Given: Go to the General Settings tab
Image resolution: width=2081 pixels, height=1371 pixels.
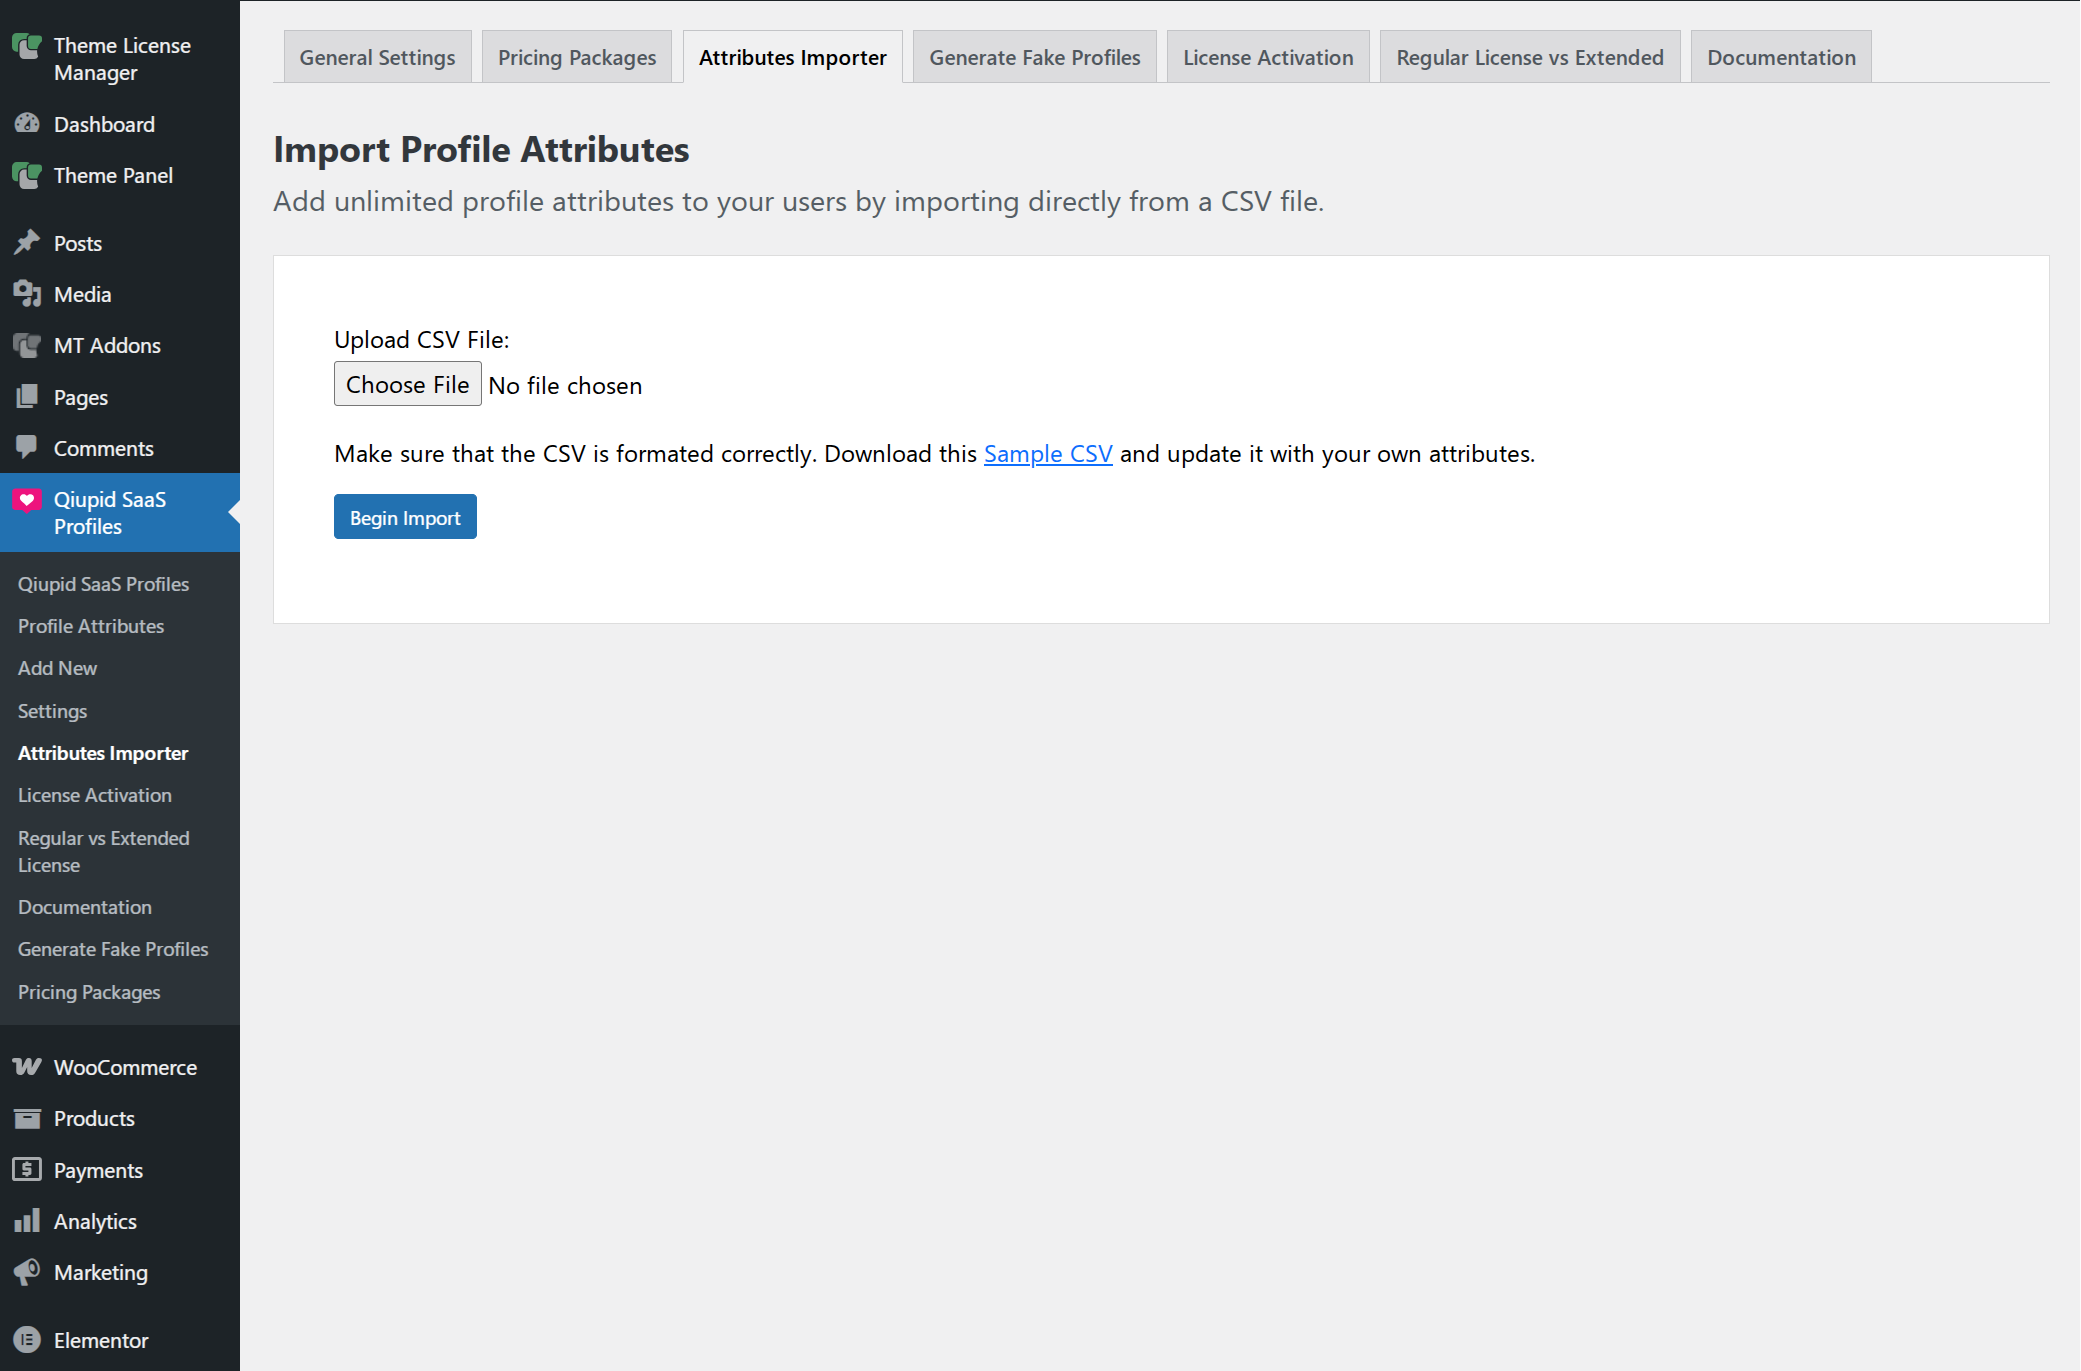Looking at the screenshot, I should pyautogui.click(x=377, y=58).
